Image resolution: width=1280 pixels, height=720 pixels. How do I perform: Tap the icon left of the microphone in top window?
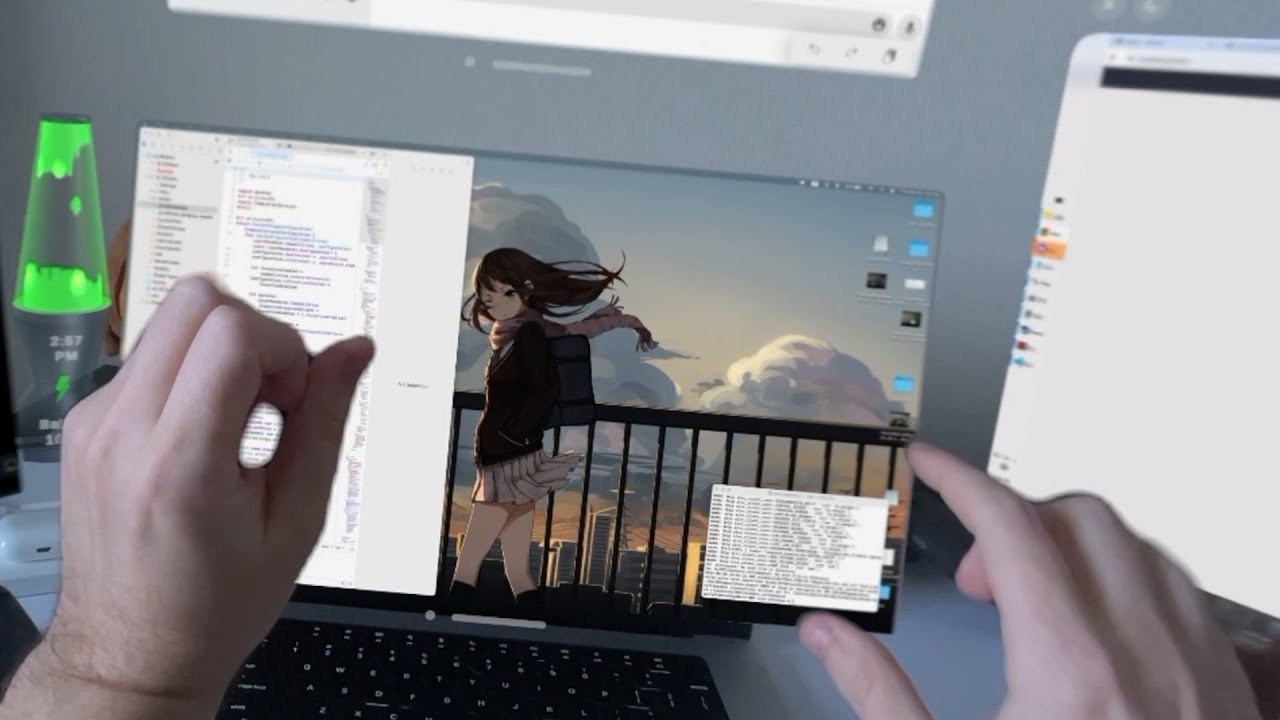click(878, 24)
